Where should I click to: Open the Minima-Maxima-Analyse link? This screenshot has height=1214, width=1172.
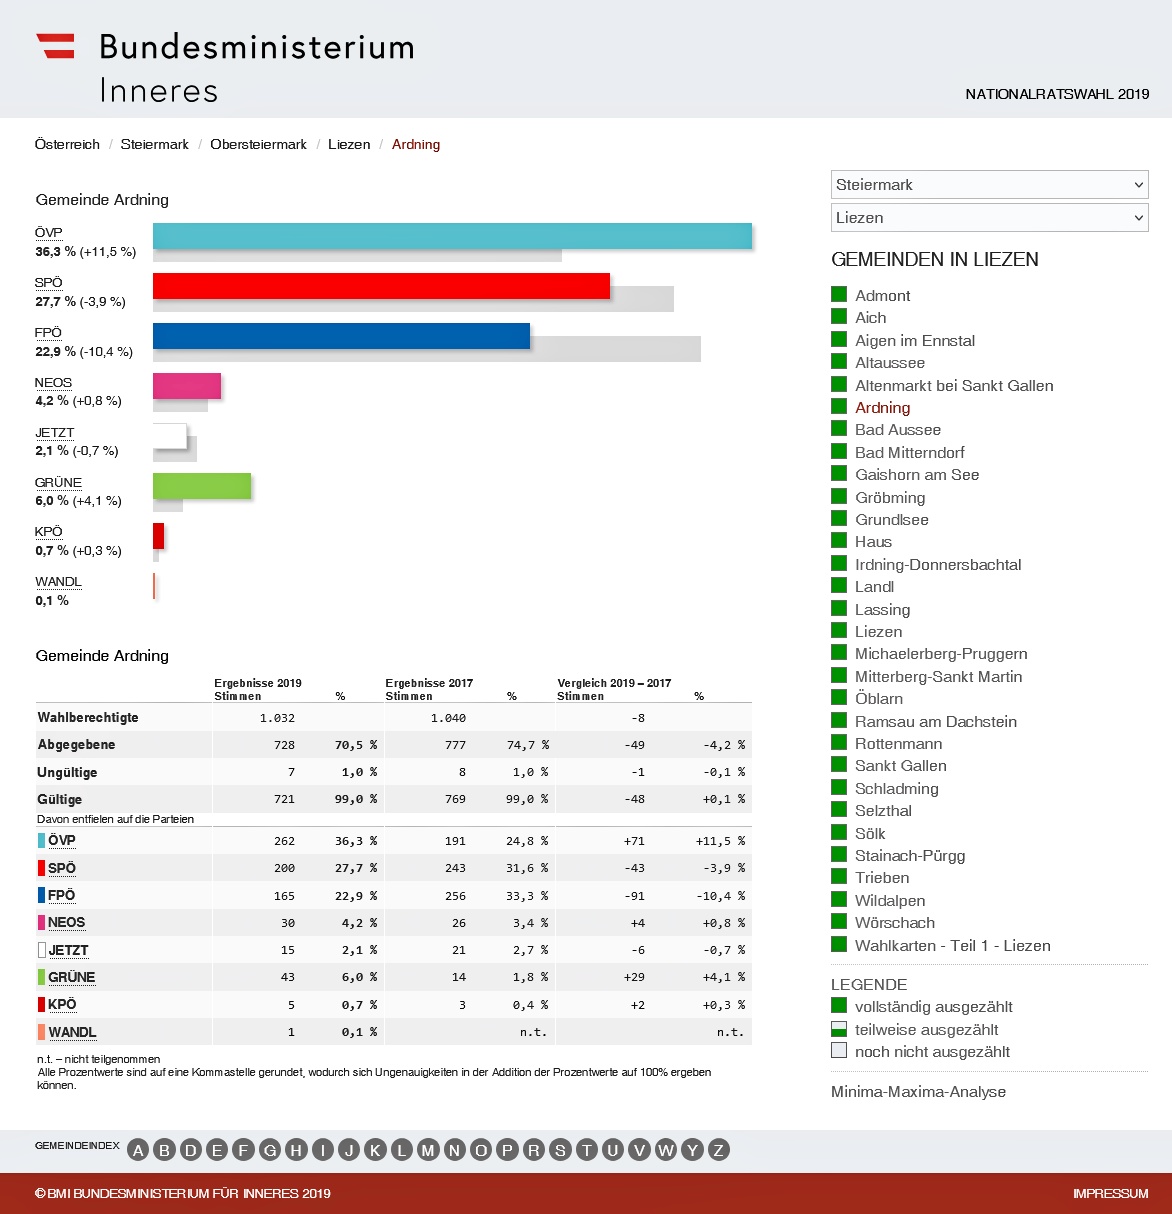[x=918, y=1092]
